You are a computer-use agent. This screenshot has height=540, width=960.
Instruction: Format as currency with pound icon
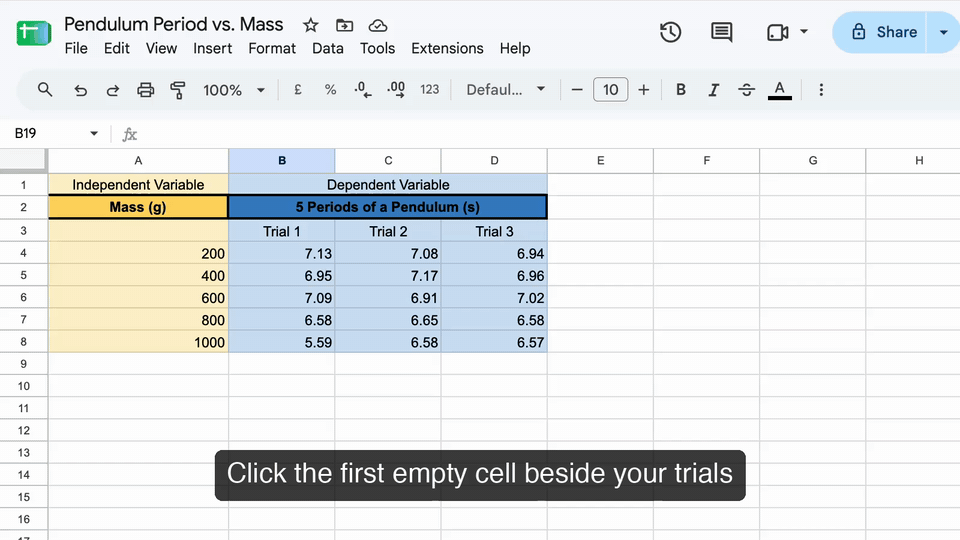coord(298,89)
